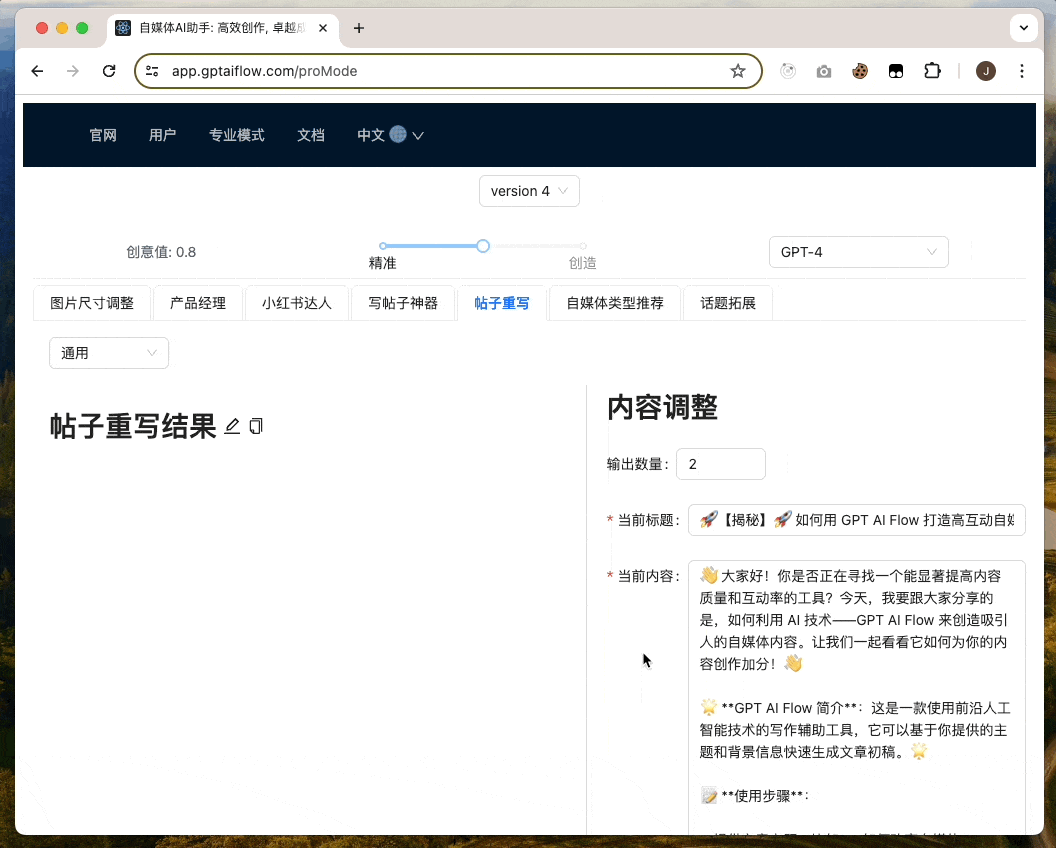Viewport: 1056px width, 848px height.
Task: Open the Chrome profile avatar J
Action: pyautogui.click(x=986, y=71)
